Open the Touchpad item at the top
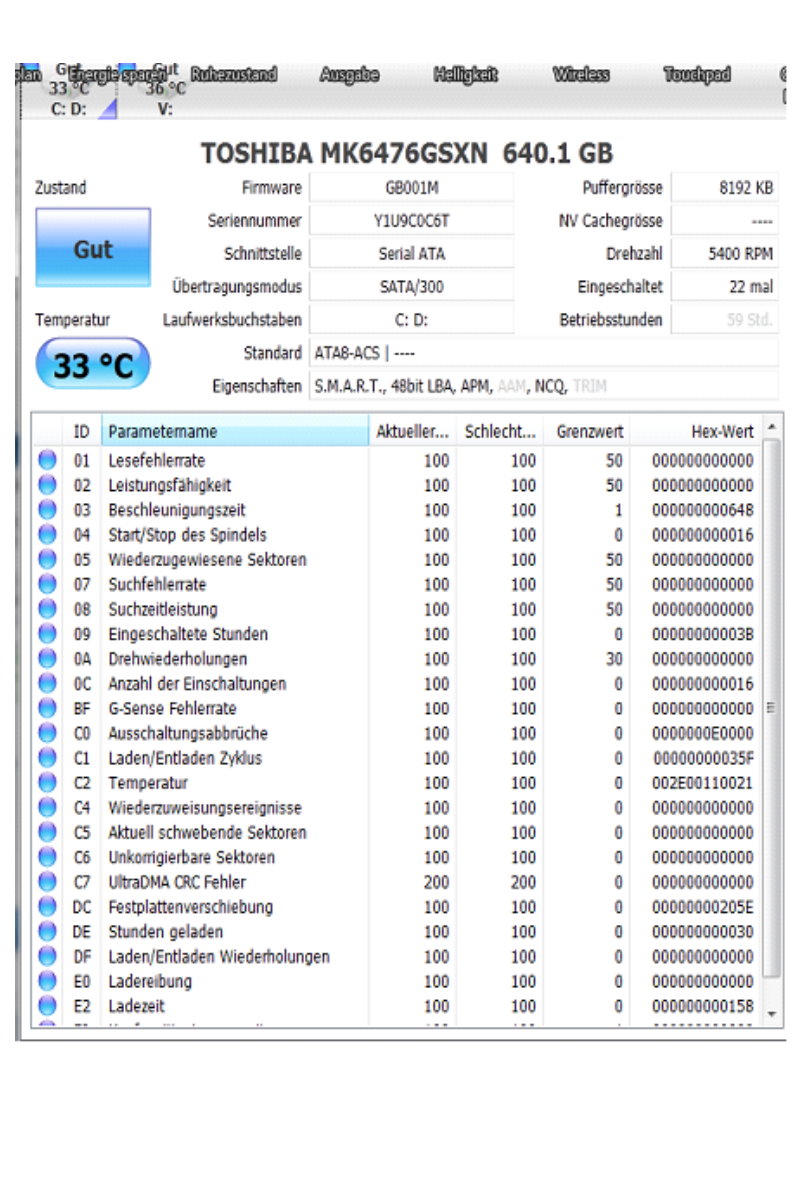Screen dimensions: 800x1200 pos(697,75)
